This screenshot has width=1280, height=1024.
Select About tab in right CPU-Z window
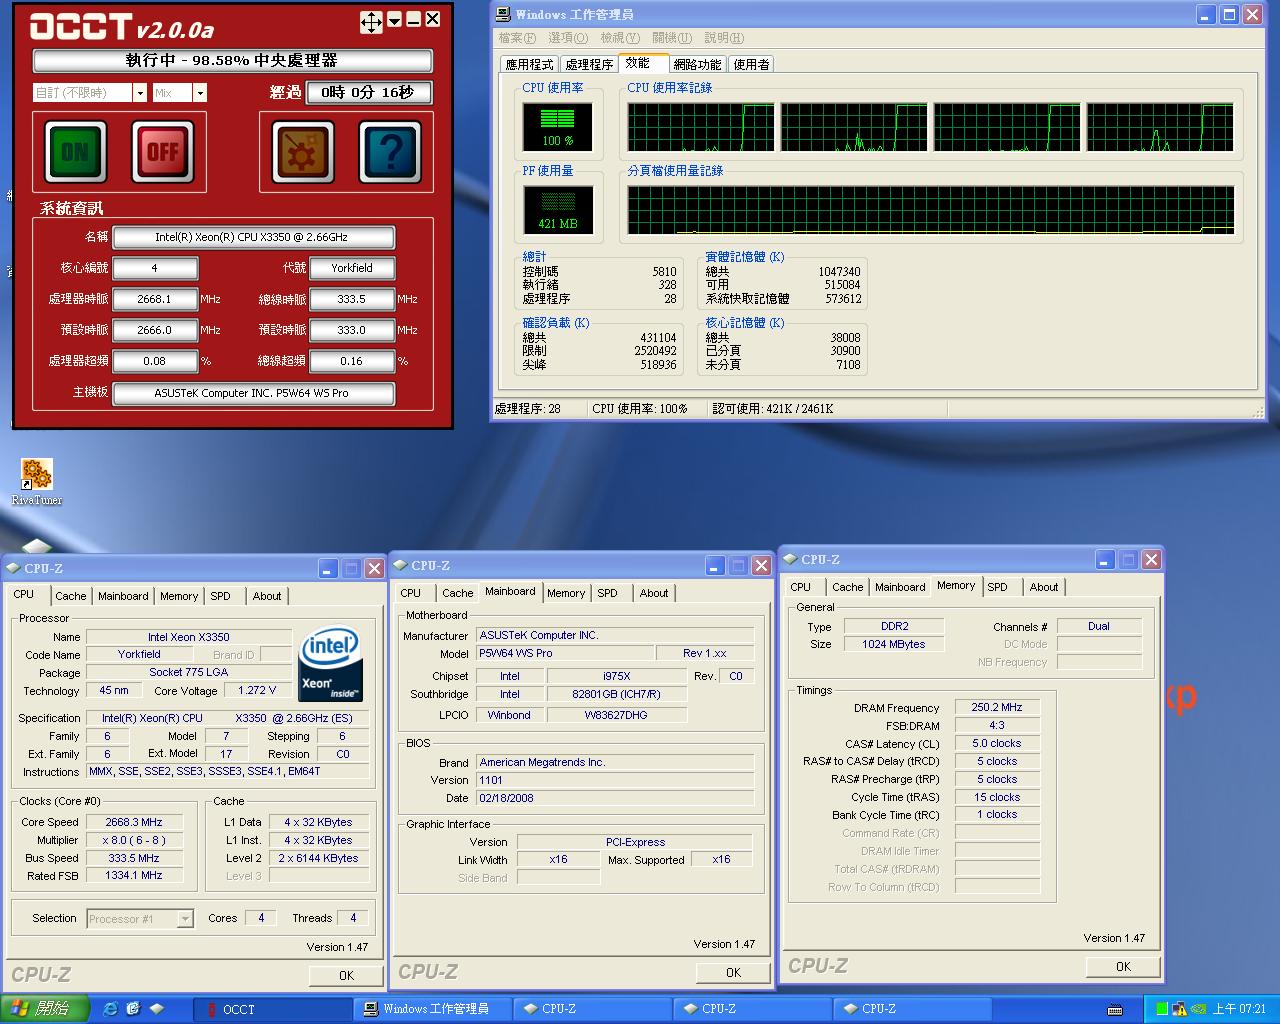tap(1044, 587)
